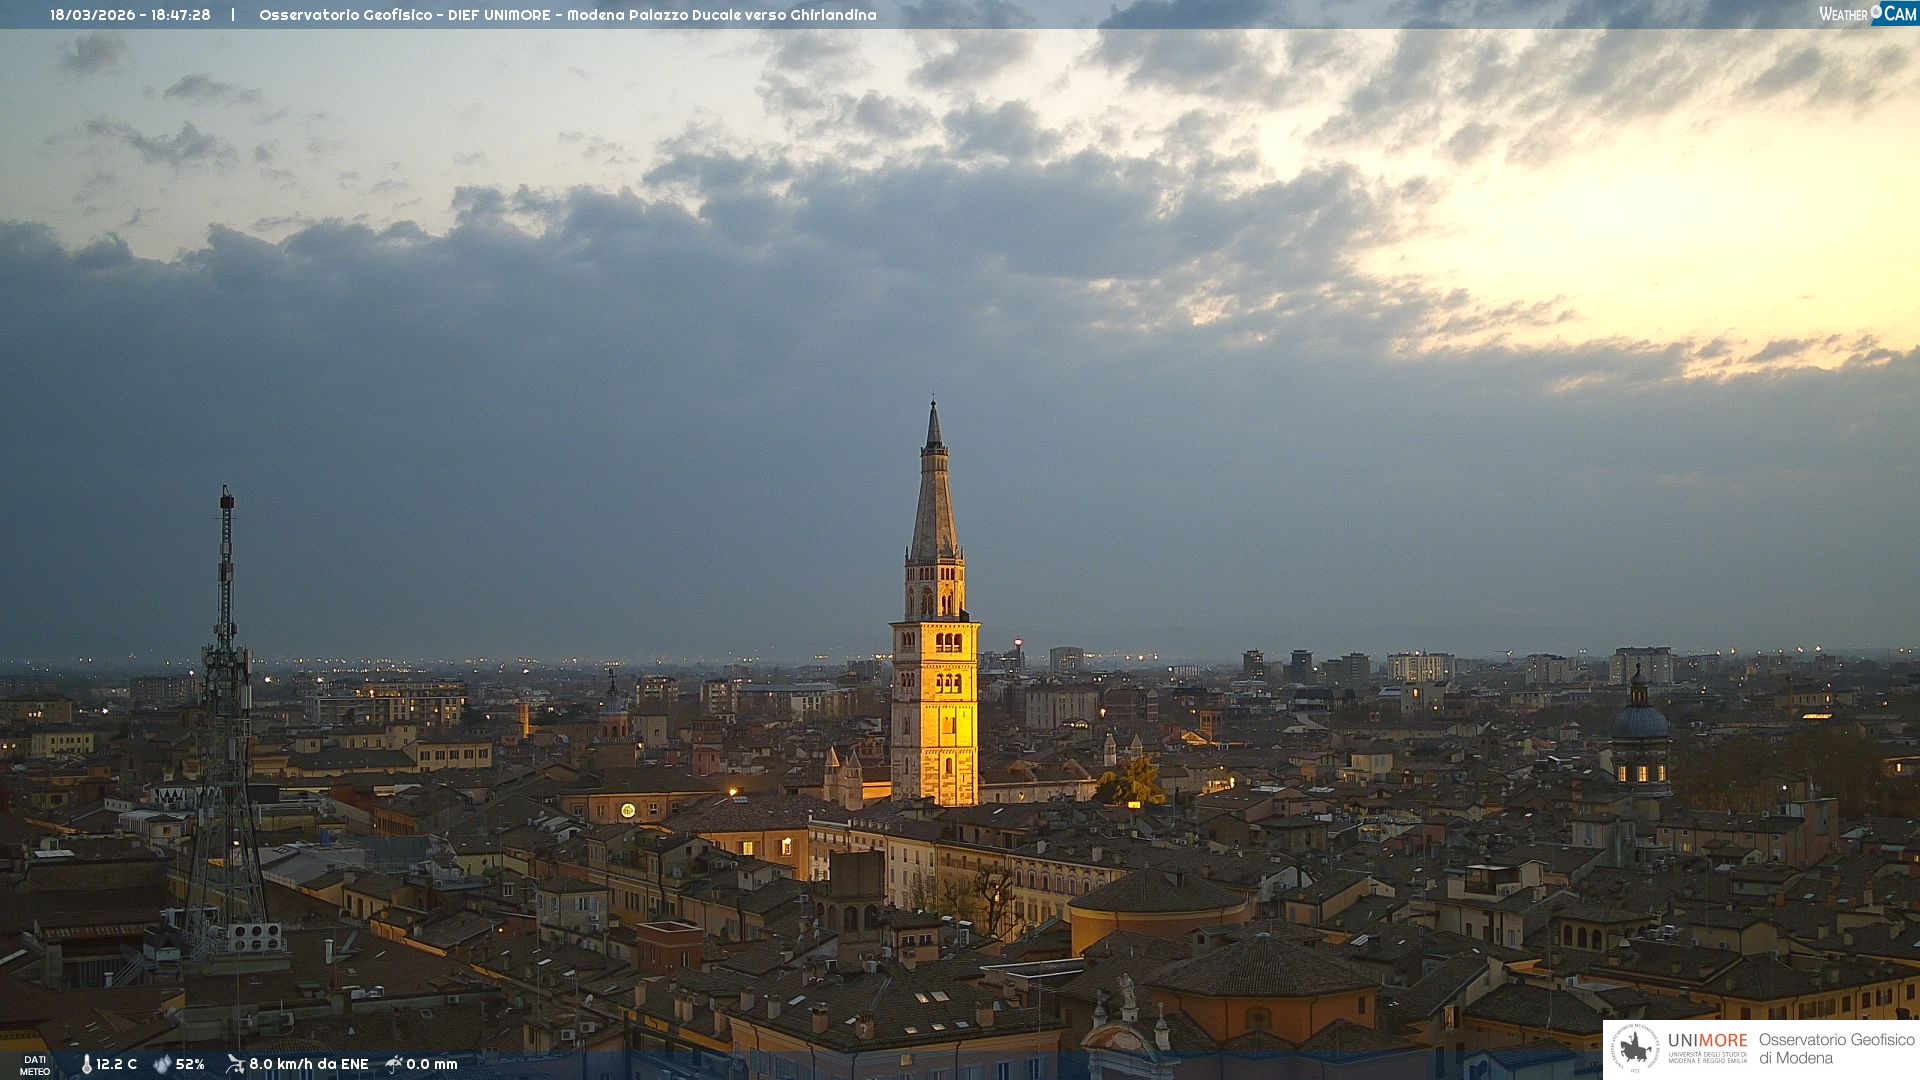Click the DATI METEO label

[35, 1065]
